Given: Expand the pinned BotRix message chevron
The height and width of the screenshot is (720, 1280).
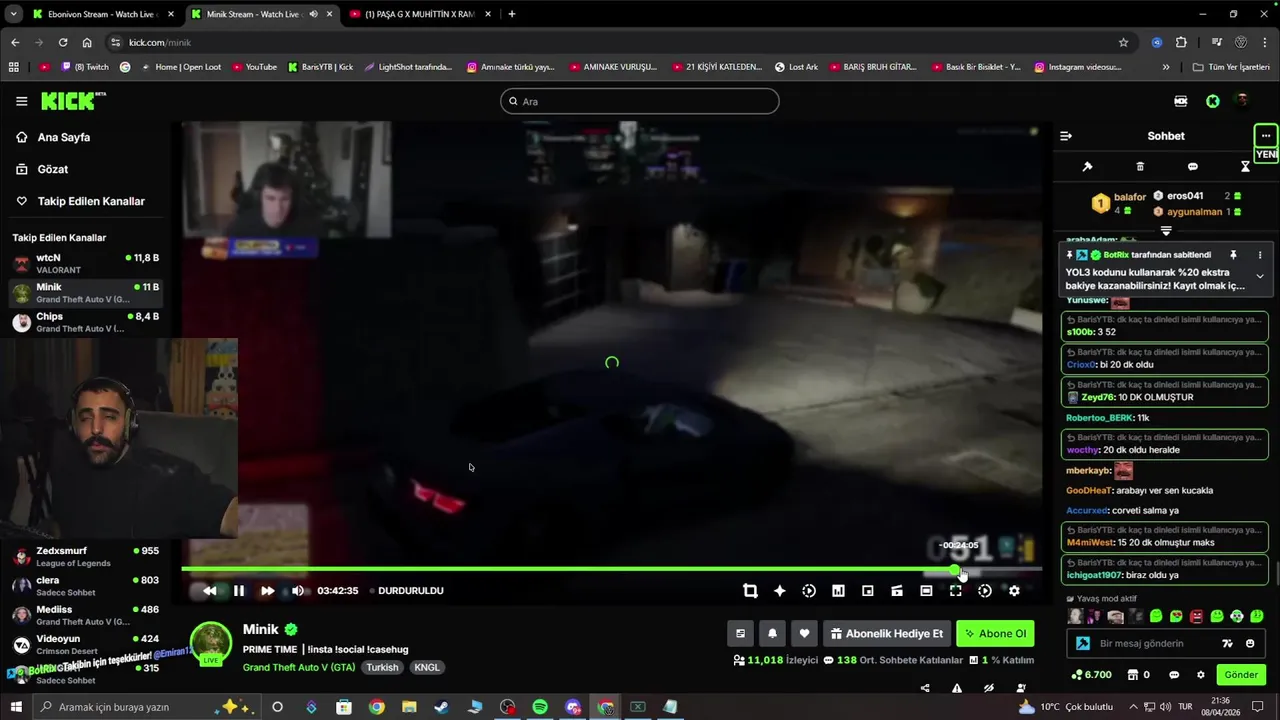Looking at the screenshot, I should coord(1260,276).
